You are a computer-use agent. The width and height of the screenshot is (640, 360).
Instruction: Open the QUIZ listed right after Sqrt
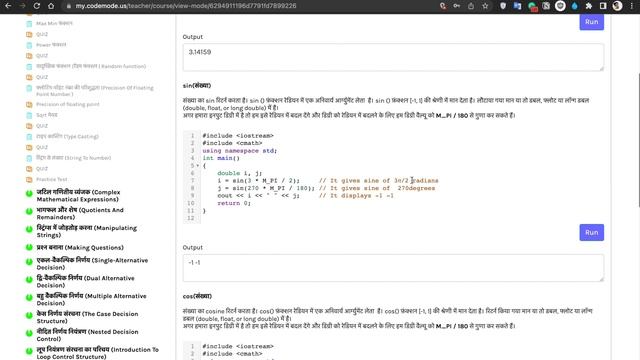42,126
